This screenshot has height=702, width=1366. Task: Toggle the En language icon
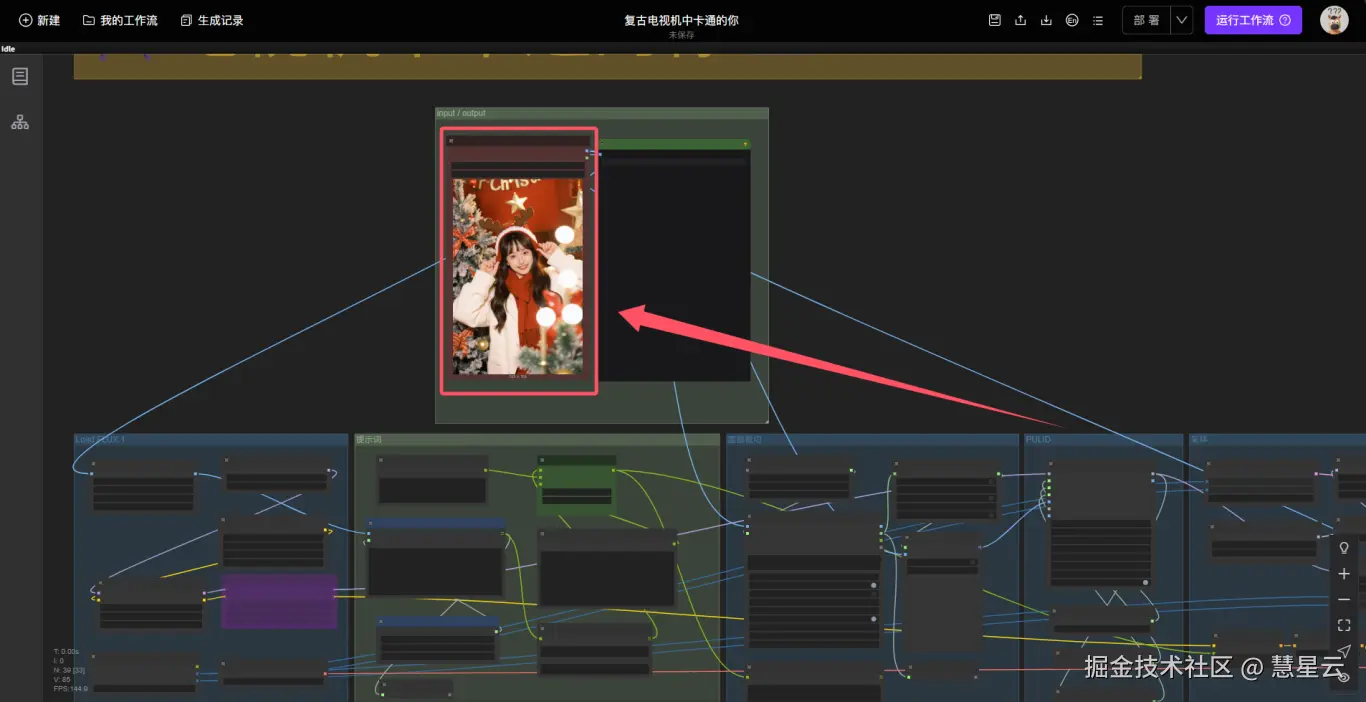(x=1072, y=20)
